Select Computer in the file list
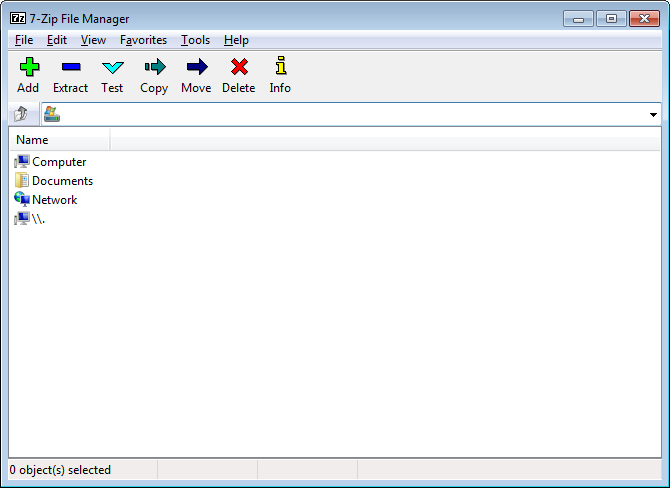Image resolution: width=670 pixels, height=488 pixels. (x=59, y=162)
